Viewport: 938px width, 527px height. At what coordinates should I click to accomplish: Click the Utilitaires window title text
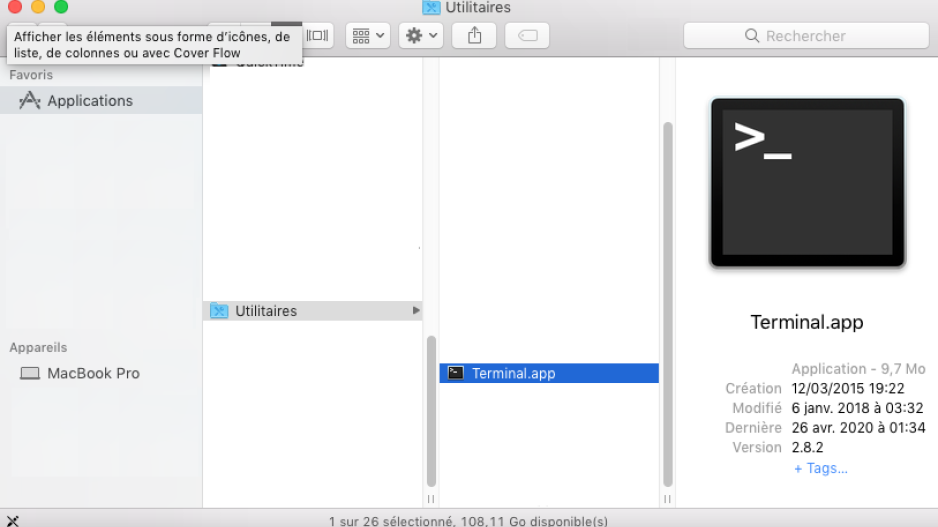[x=478, y=7]
